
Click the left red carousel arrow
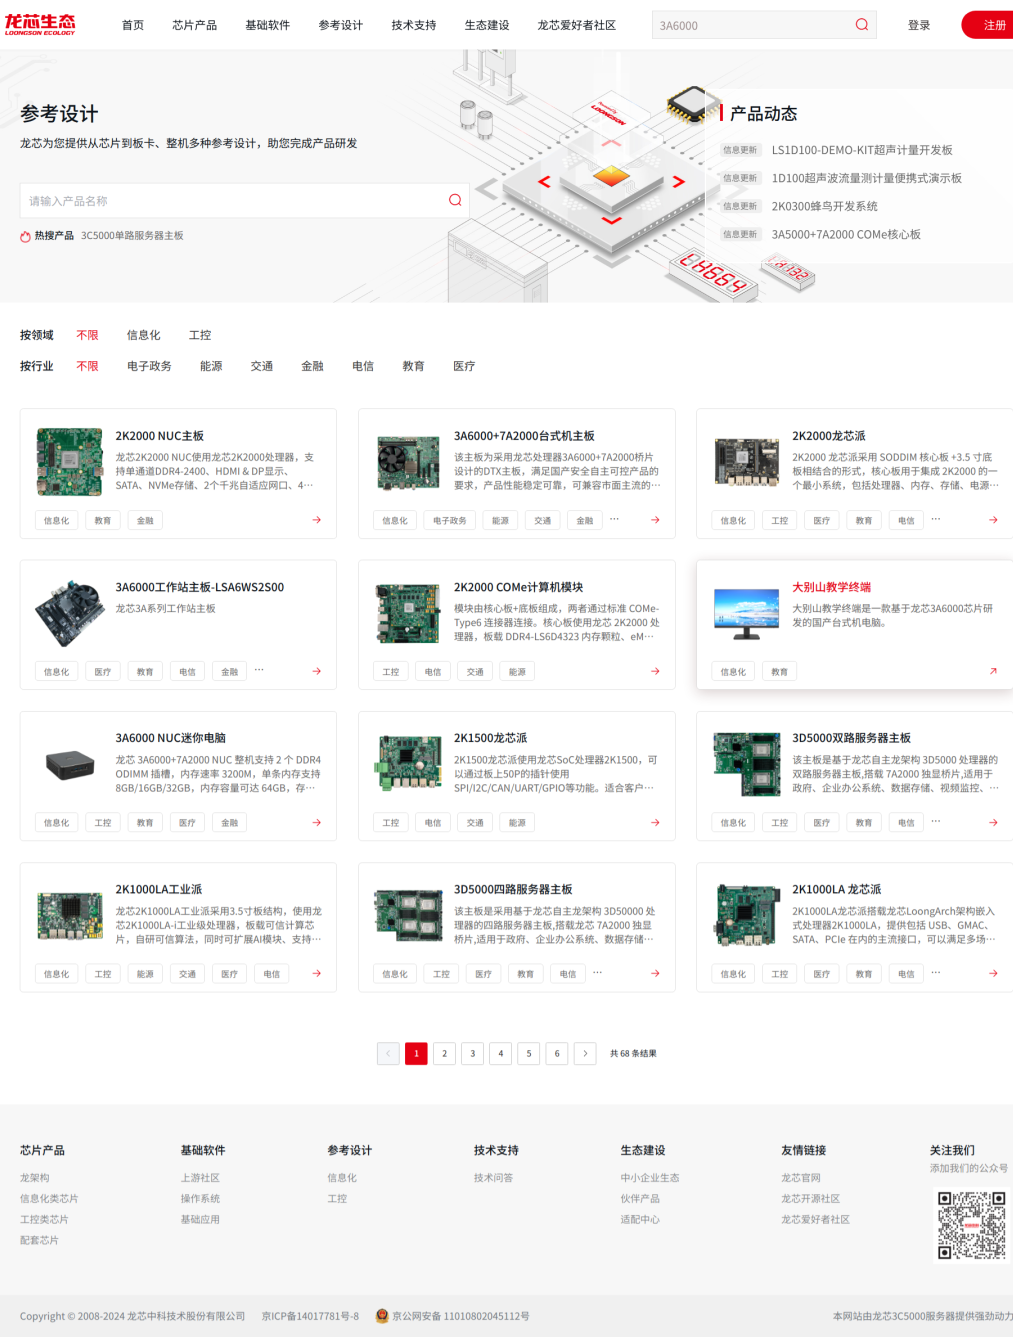click(x=544, y=182)
